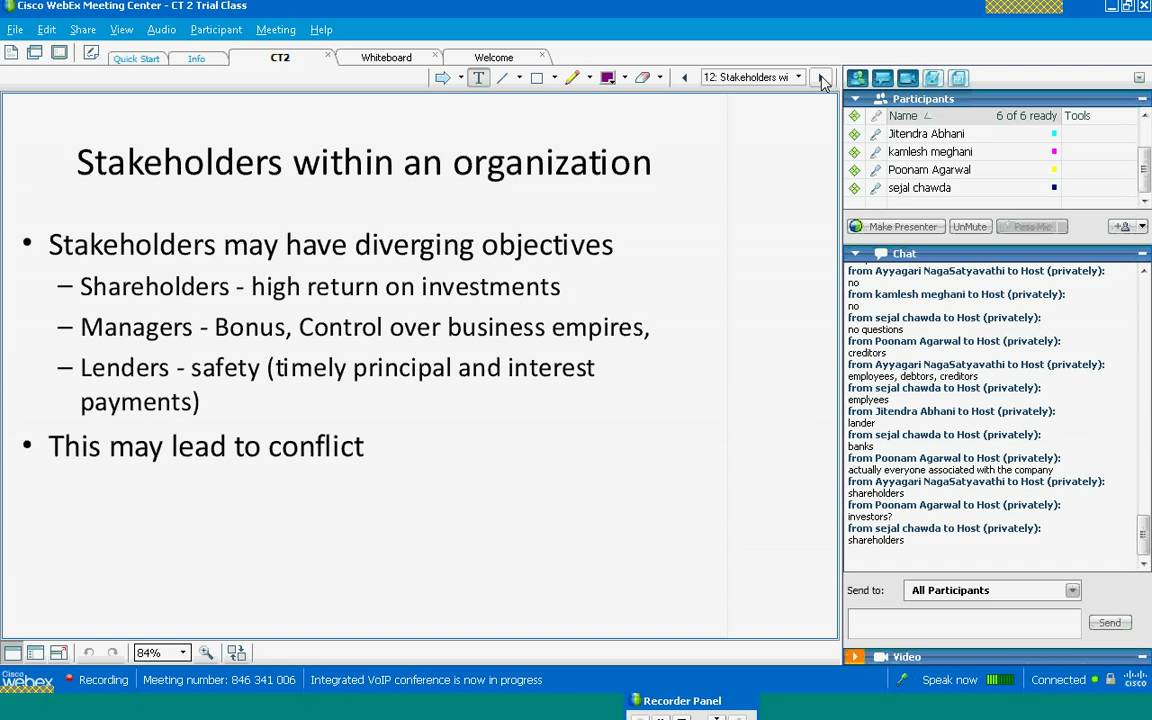The image size is (1152, 720).
Task: Toggle microphone for sejal chawda
Action: [876, 189]
